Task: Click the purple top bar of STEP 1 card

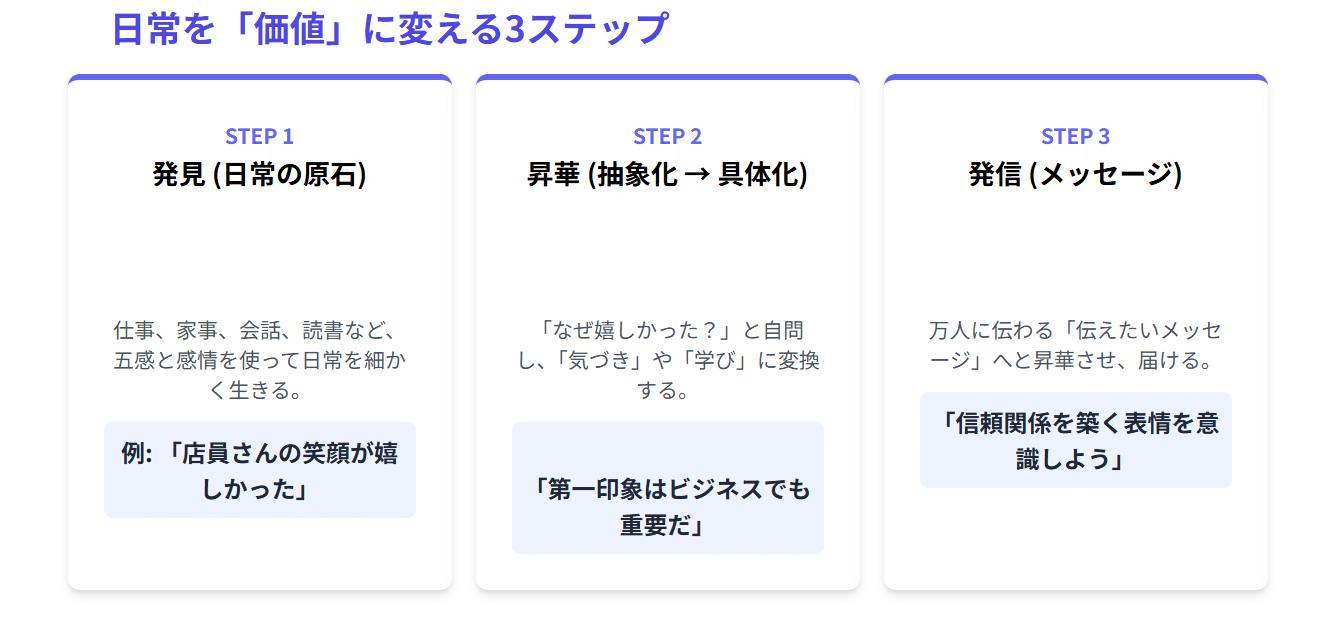Action: coord(259,77)
